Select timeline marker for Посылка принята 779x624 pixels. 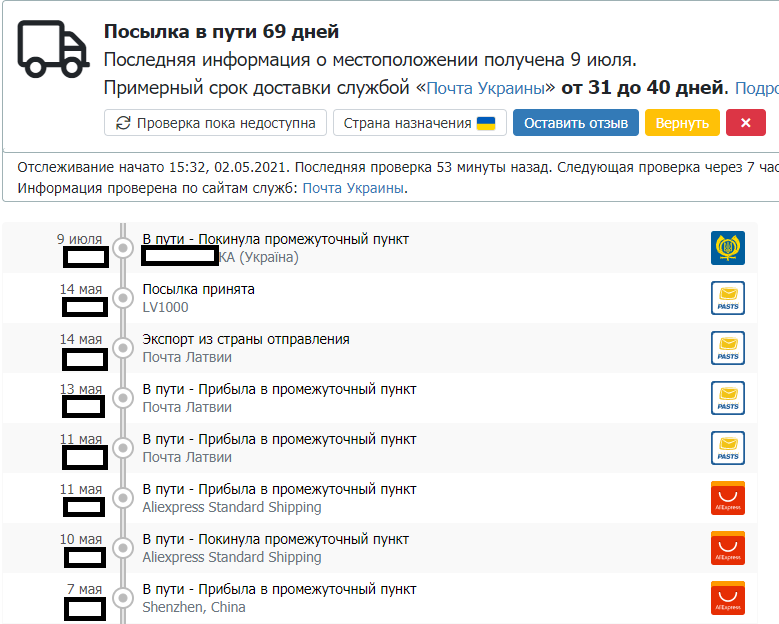click(123, 298)
